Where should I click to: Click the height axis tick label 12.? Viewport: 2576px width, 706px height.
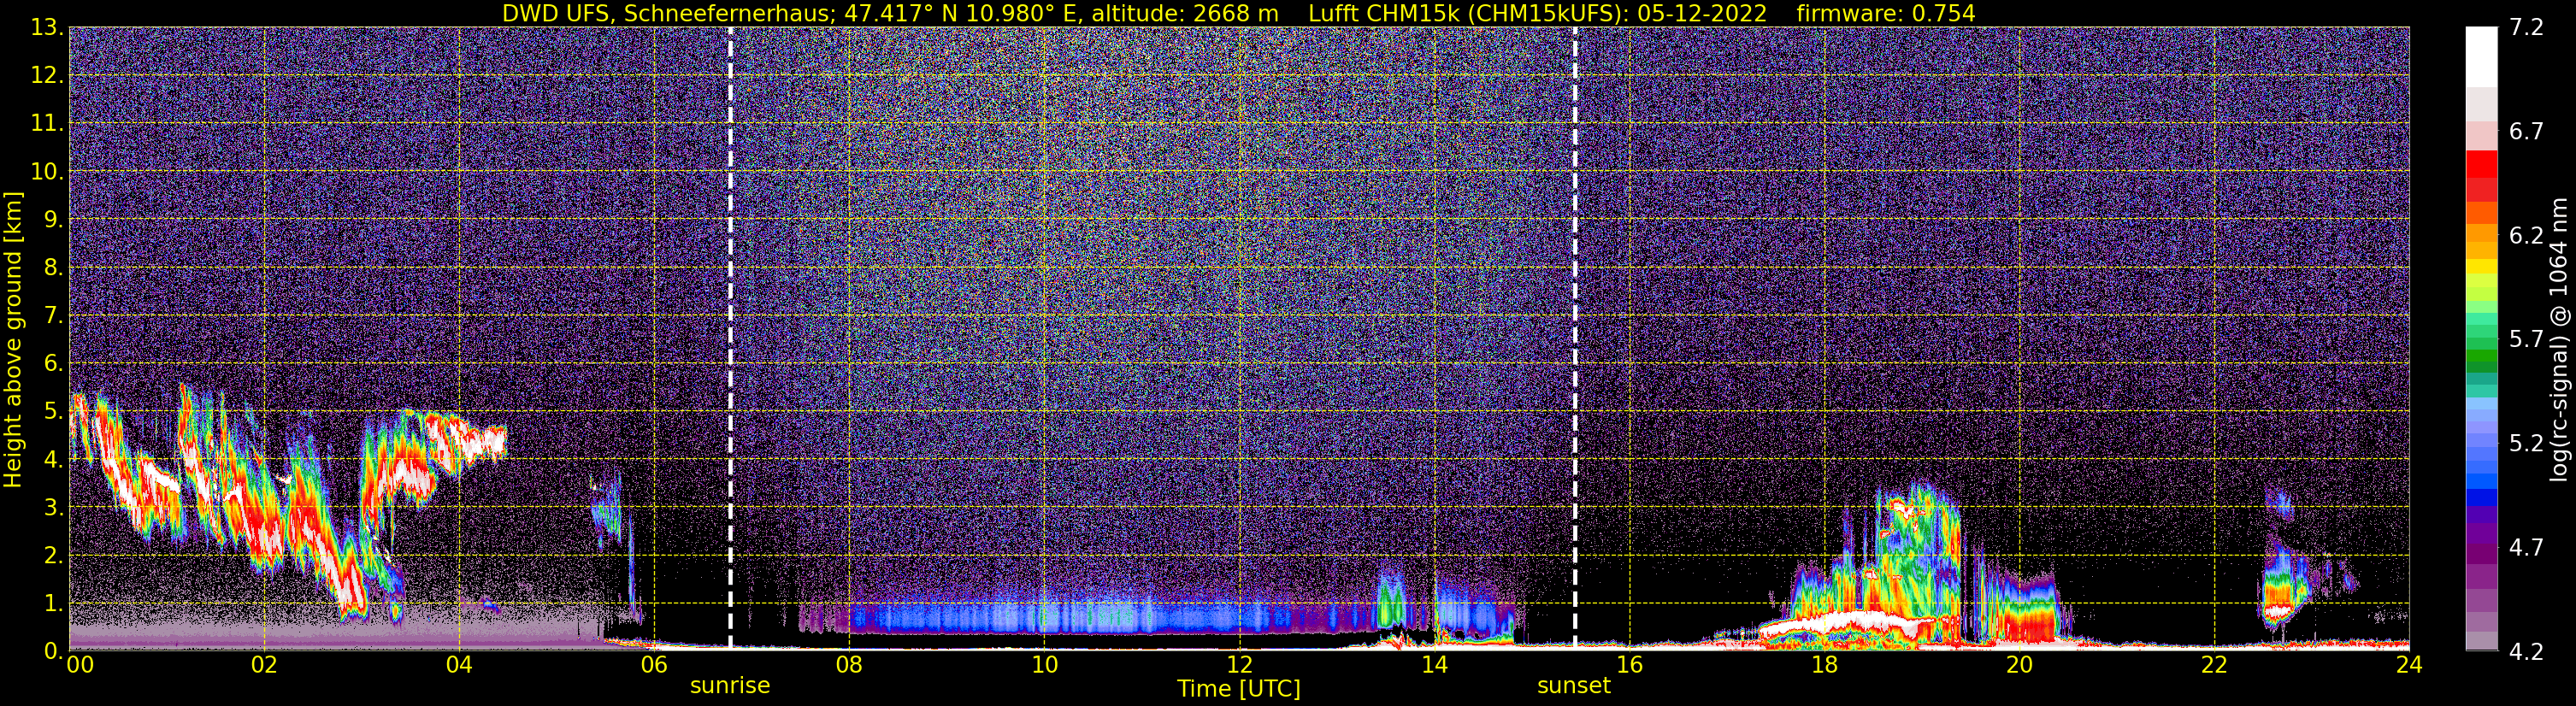coord(47,76)
